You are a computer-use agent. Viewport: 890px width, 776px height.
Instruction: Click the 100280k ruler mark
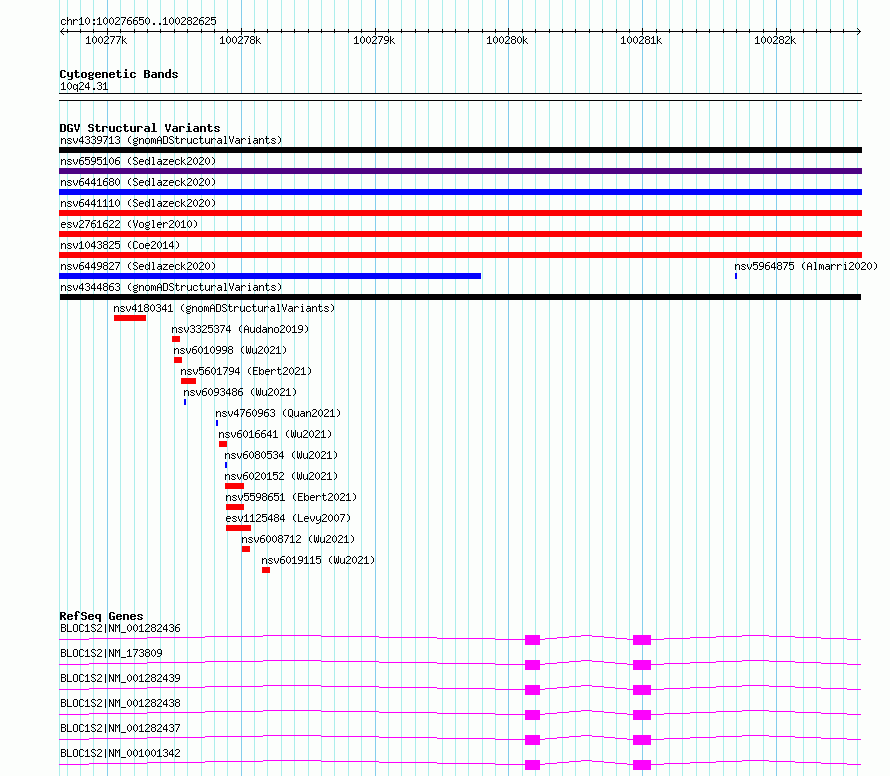pos(507,40)
